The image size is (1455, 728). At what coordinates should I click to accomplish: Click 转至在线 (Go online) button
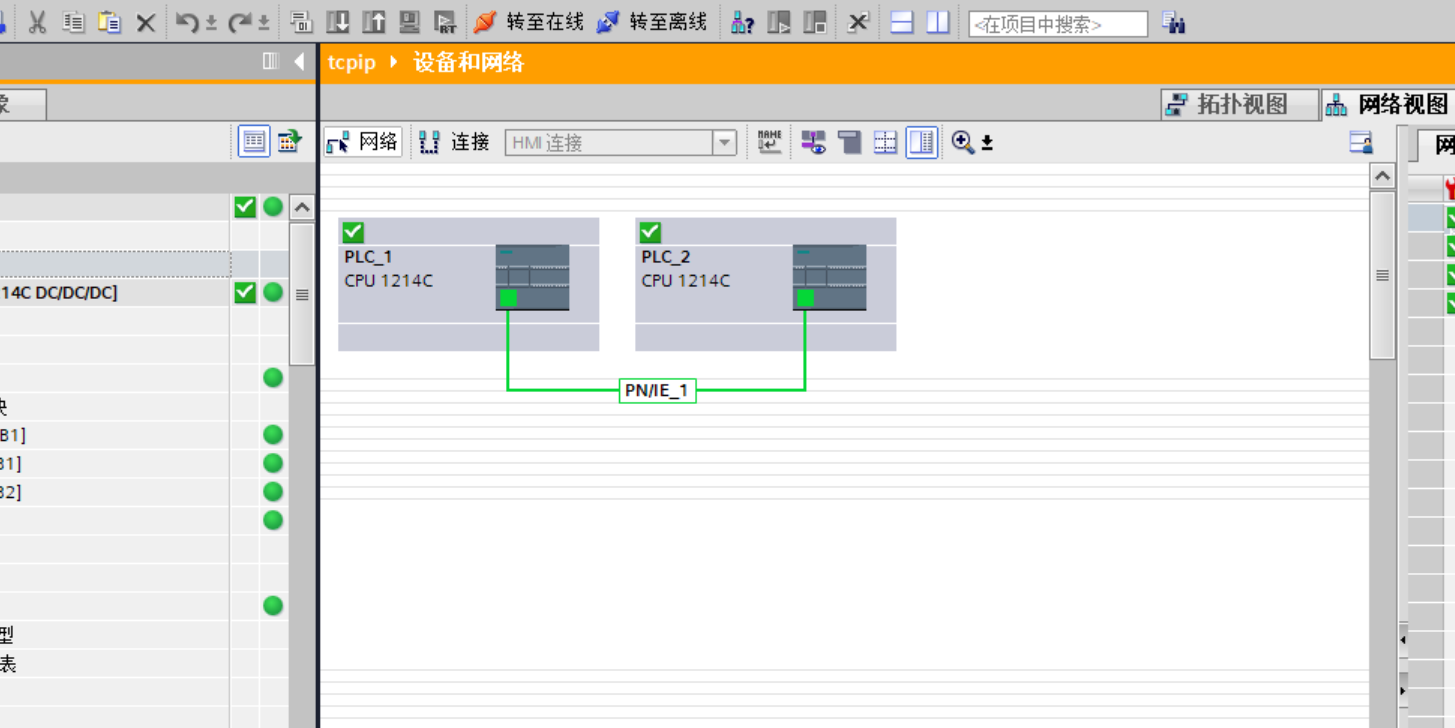coord(529,22)
